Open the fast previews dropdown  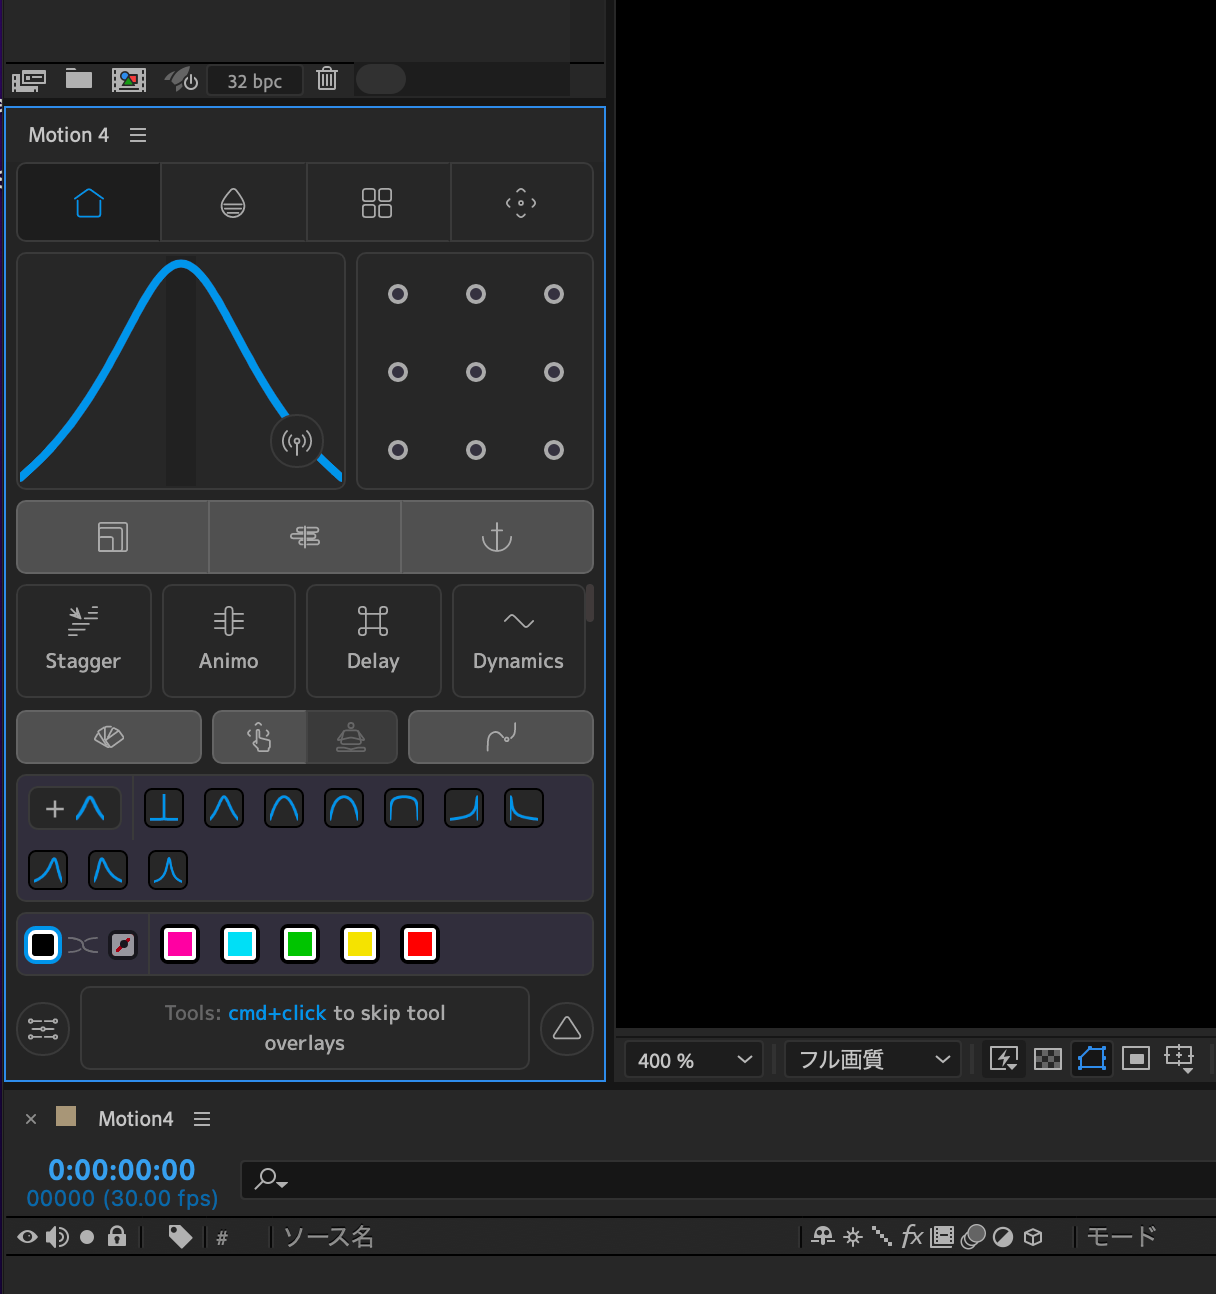point(1004,1058)
